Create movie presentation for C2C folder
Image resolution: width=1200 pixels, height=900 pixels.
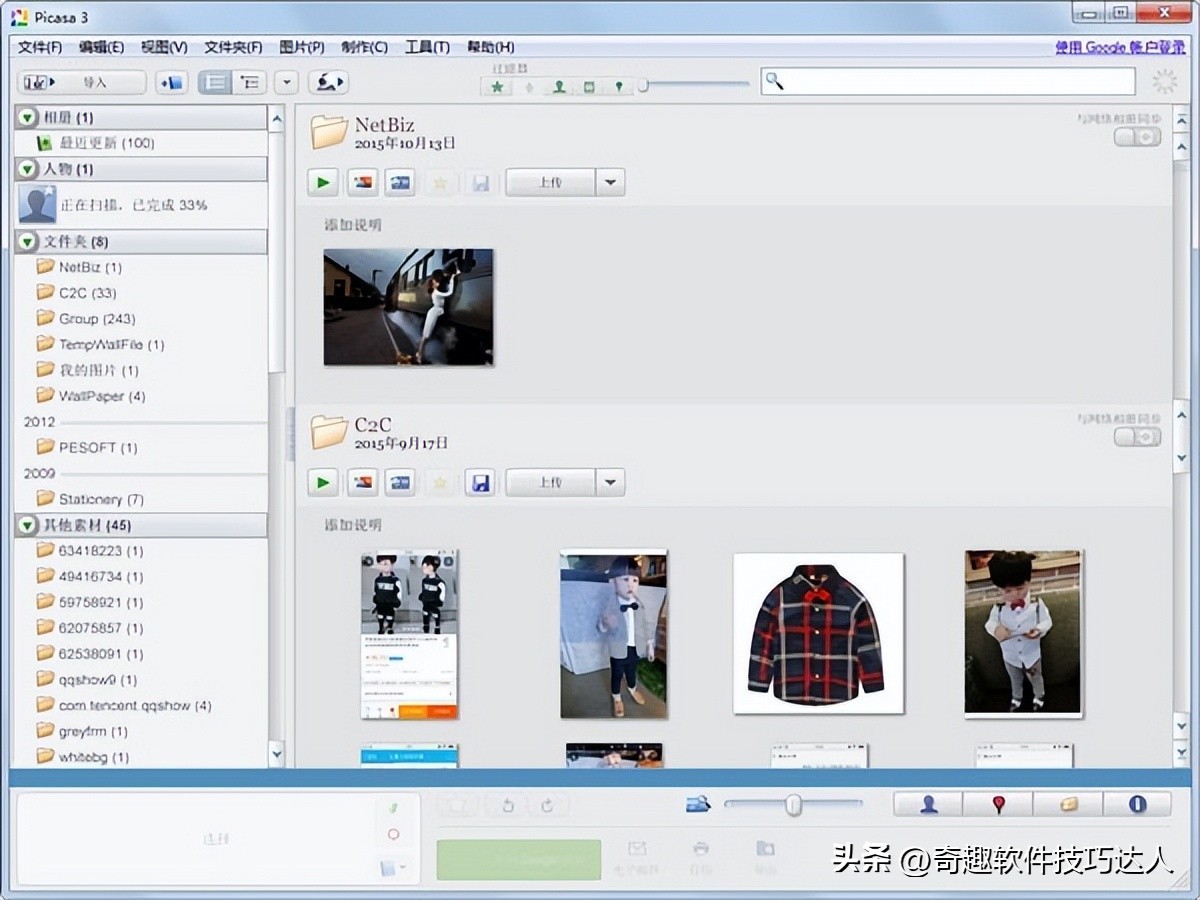coord(401,483)
